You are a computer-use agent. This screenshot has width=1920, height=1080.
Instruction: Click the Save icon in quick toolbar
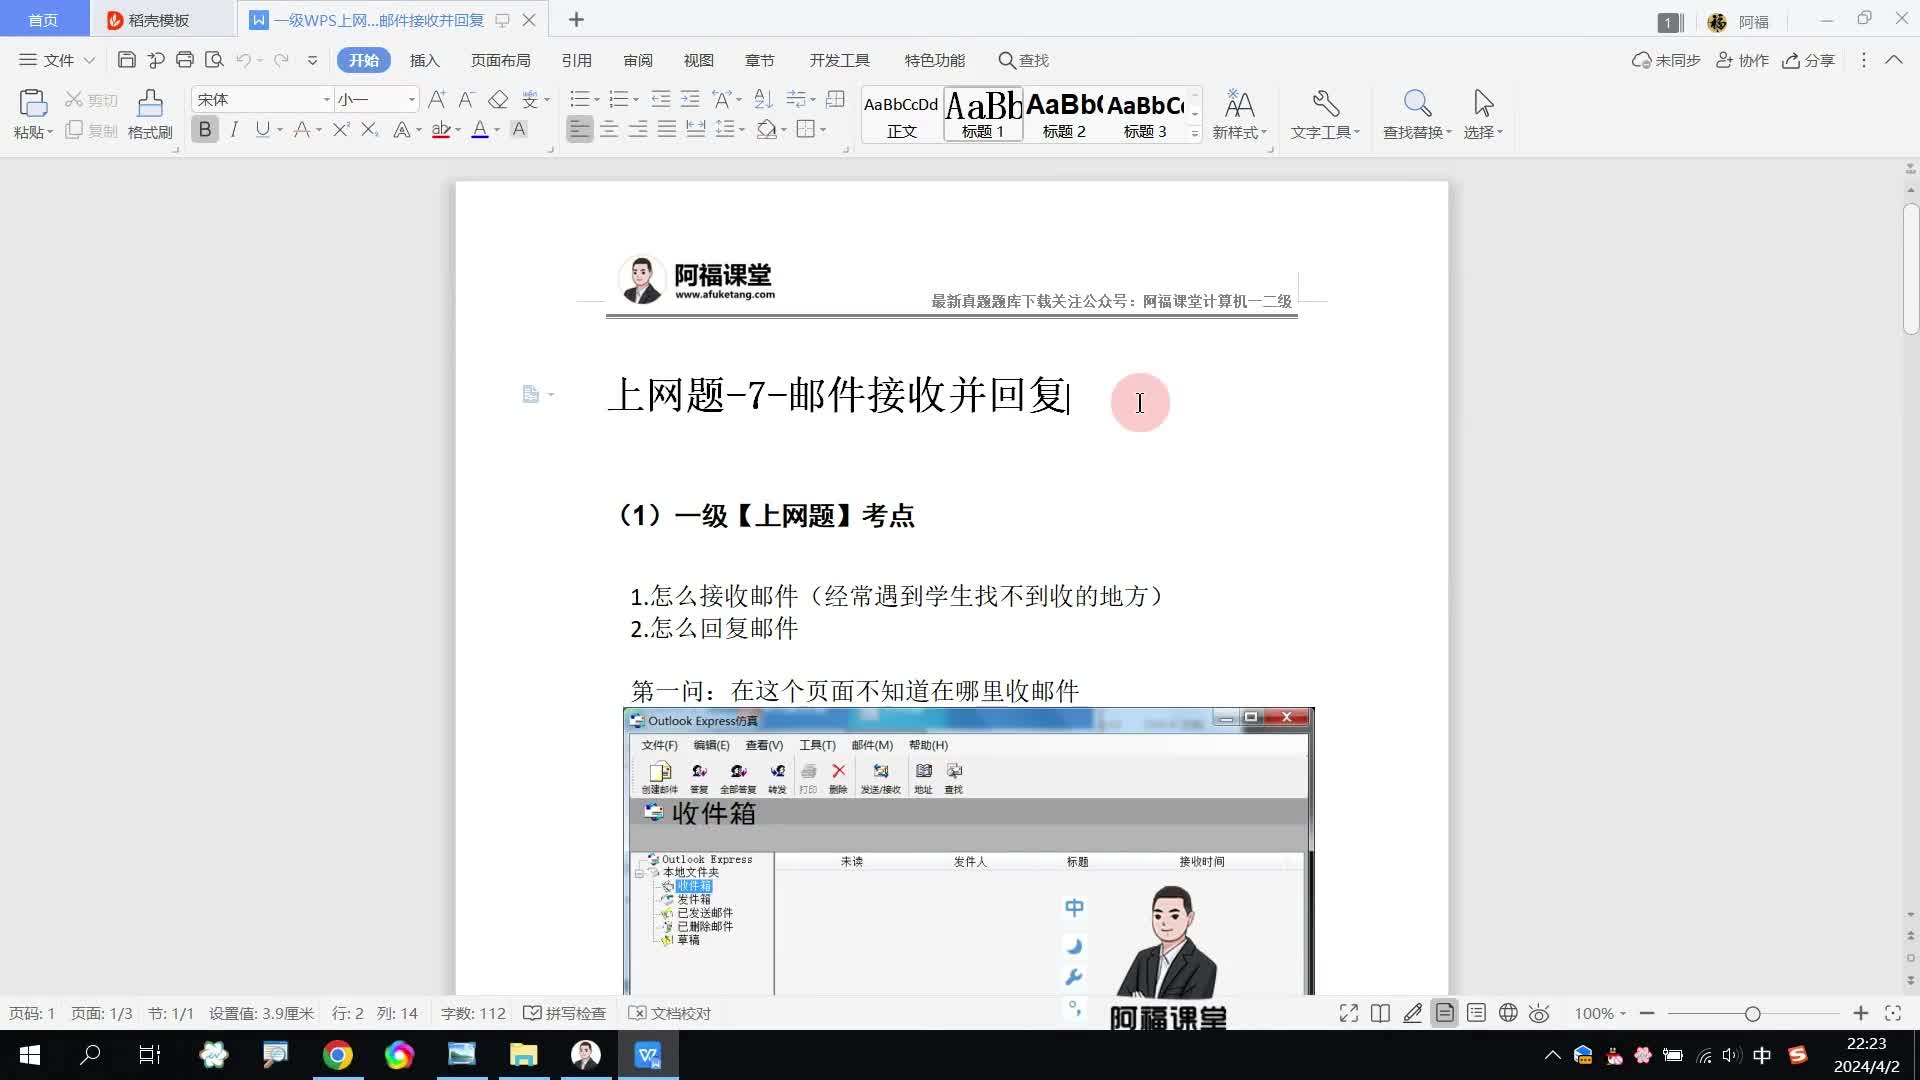[126, 60]
